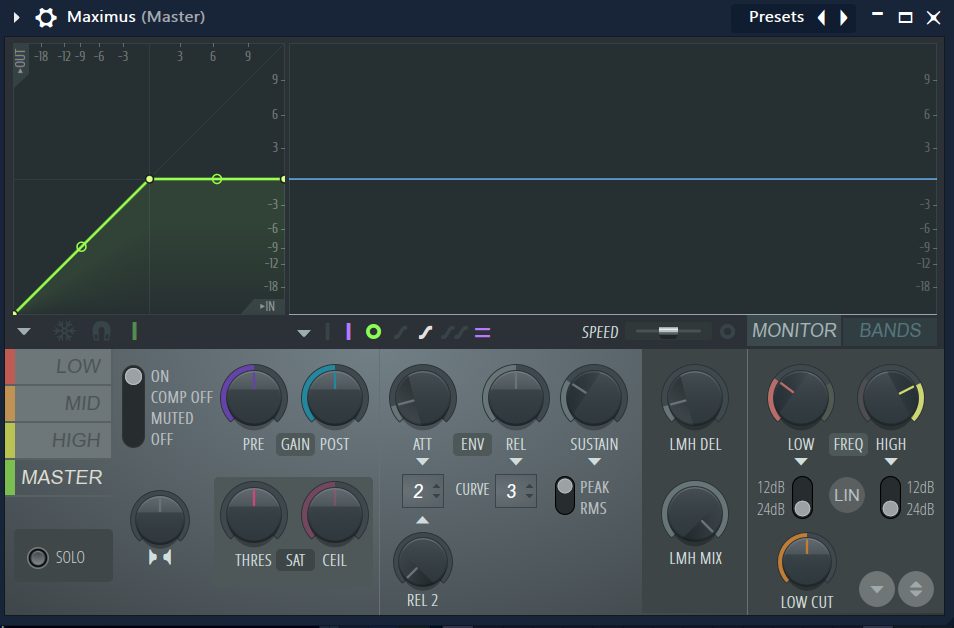Switch to the MONITOR tab
This screenshot has width=954, height=628.
coord(794,330)
